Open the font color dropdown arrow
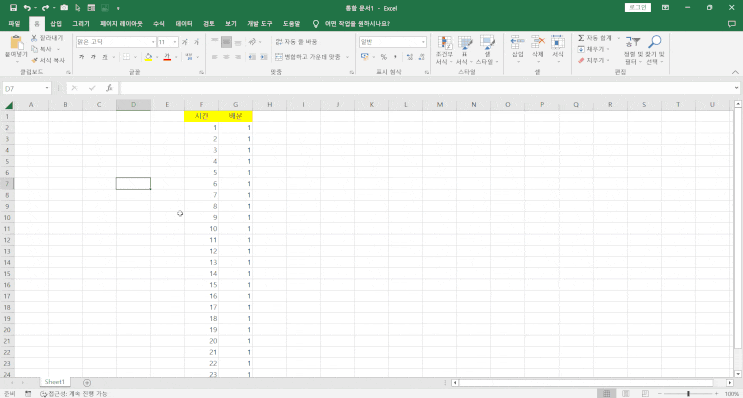743x398 pixels. [x=176, y=57]
